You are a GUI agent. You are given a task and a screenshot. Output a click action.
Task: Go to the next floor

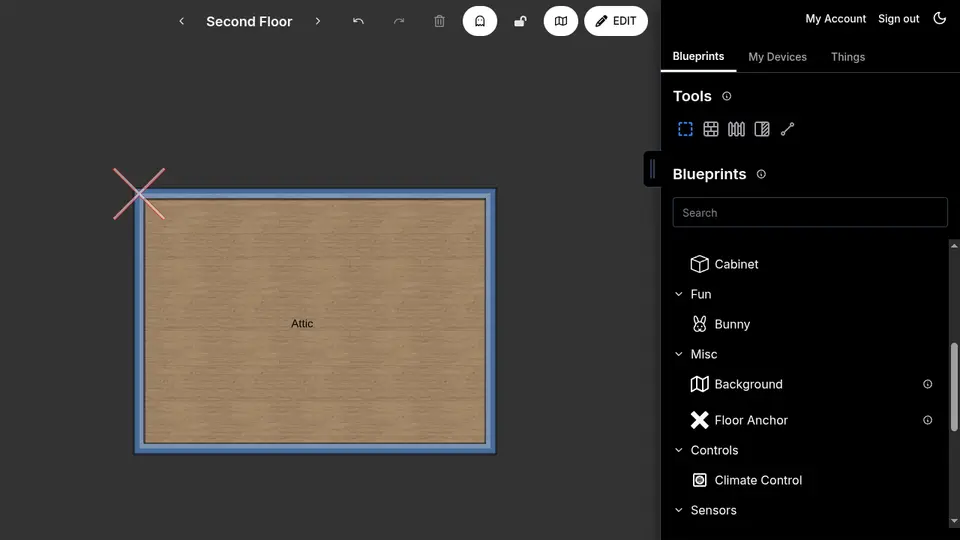[x=318, y=21]
